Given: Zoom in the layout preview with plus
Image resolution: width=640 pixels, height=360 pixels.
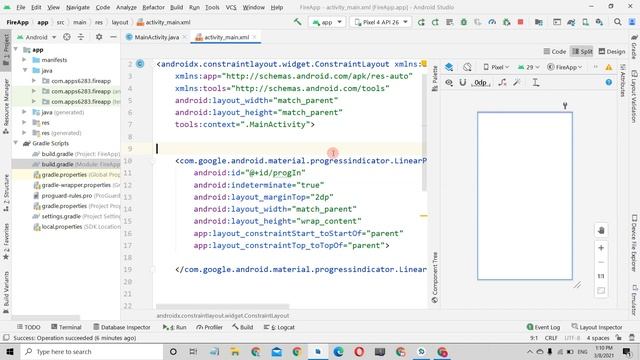Looking at the screenshot, I should pyautogui.click(x=601, y=248).
